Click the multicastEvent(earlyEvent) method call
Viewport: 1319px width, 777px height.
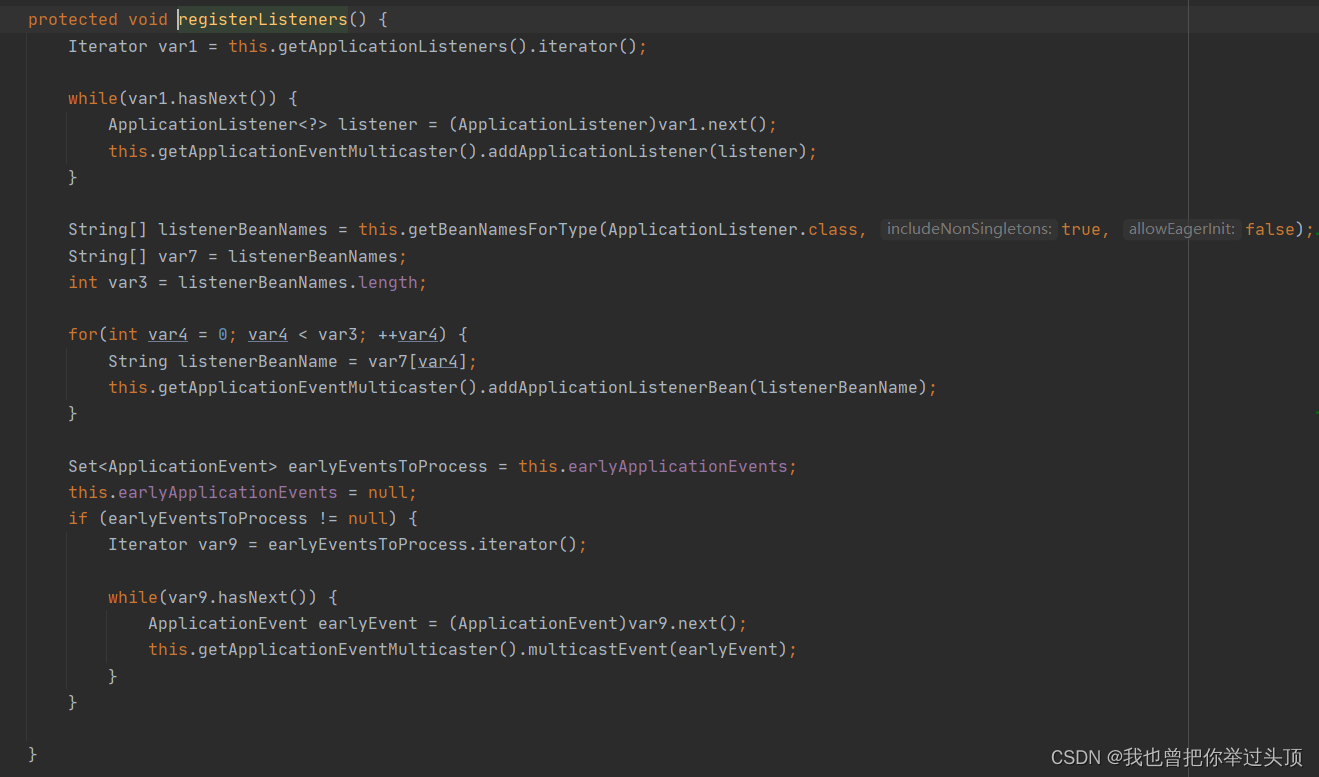tap(658, 650)
